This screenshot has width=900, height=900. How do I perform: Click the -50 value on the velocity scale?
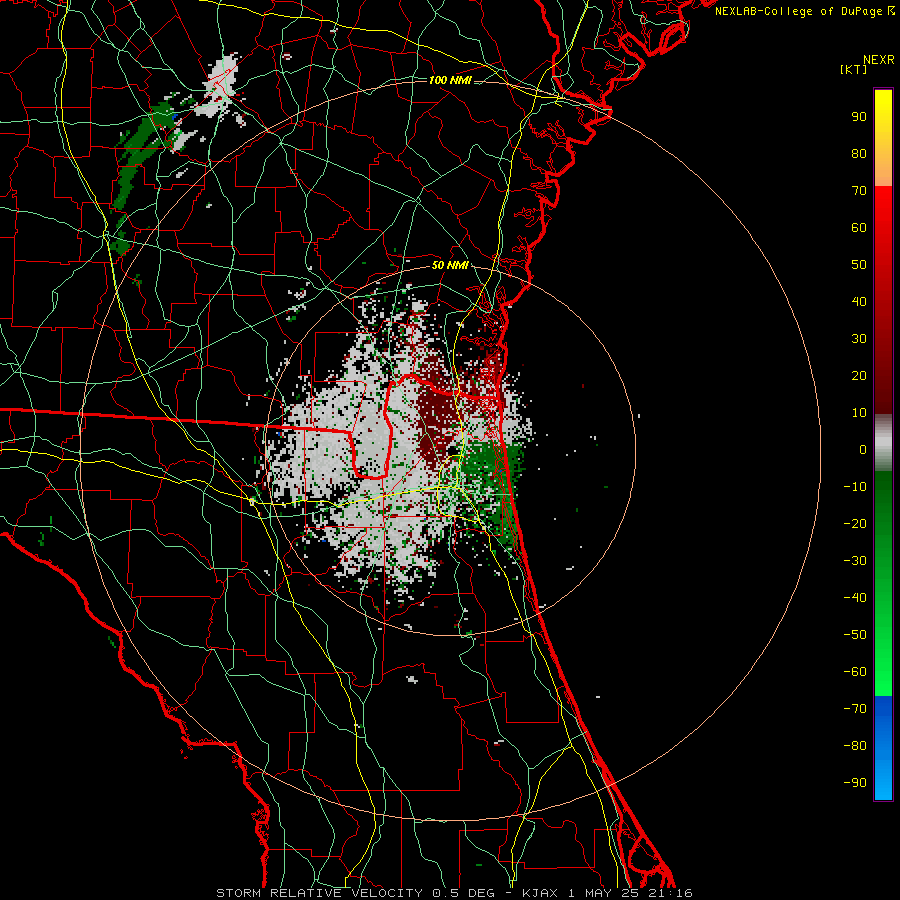pyautogui.click(x=855, y=635)
